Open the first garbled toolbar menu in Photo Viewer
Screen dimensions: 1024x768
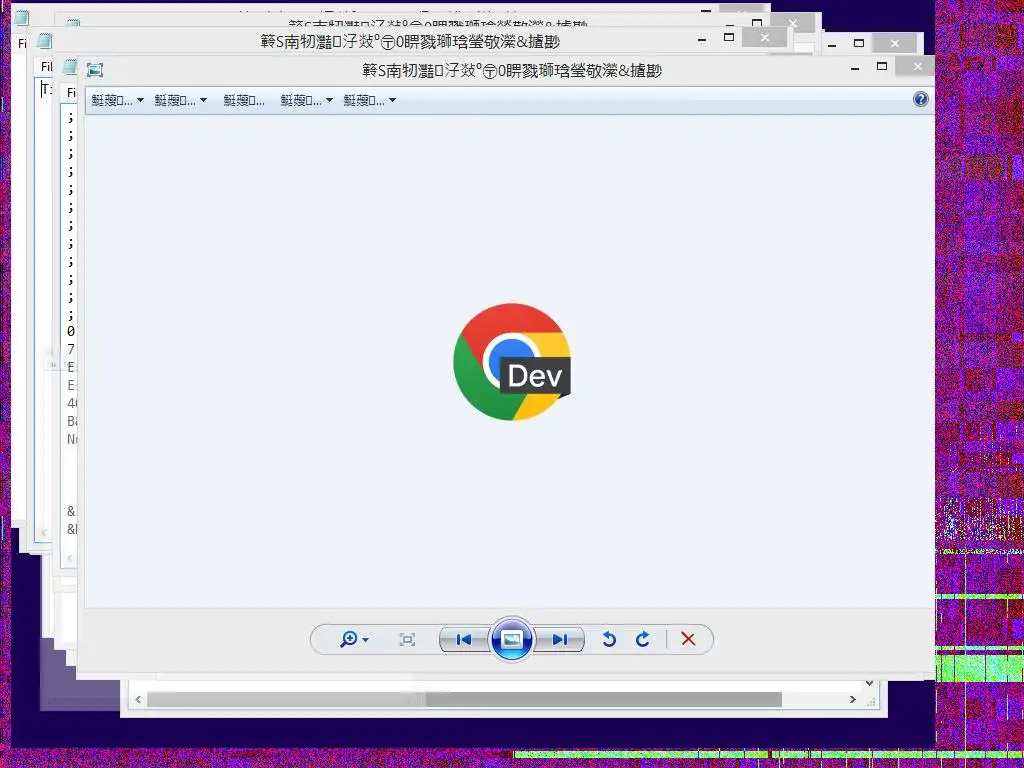tap(117, 101)
